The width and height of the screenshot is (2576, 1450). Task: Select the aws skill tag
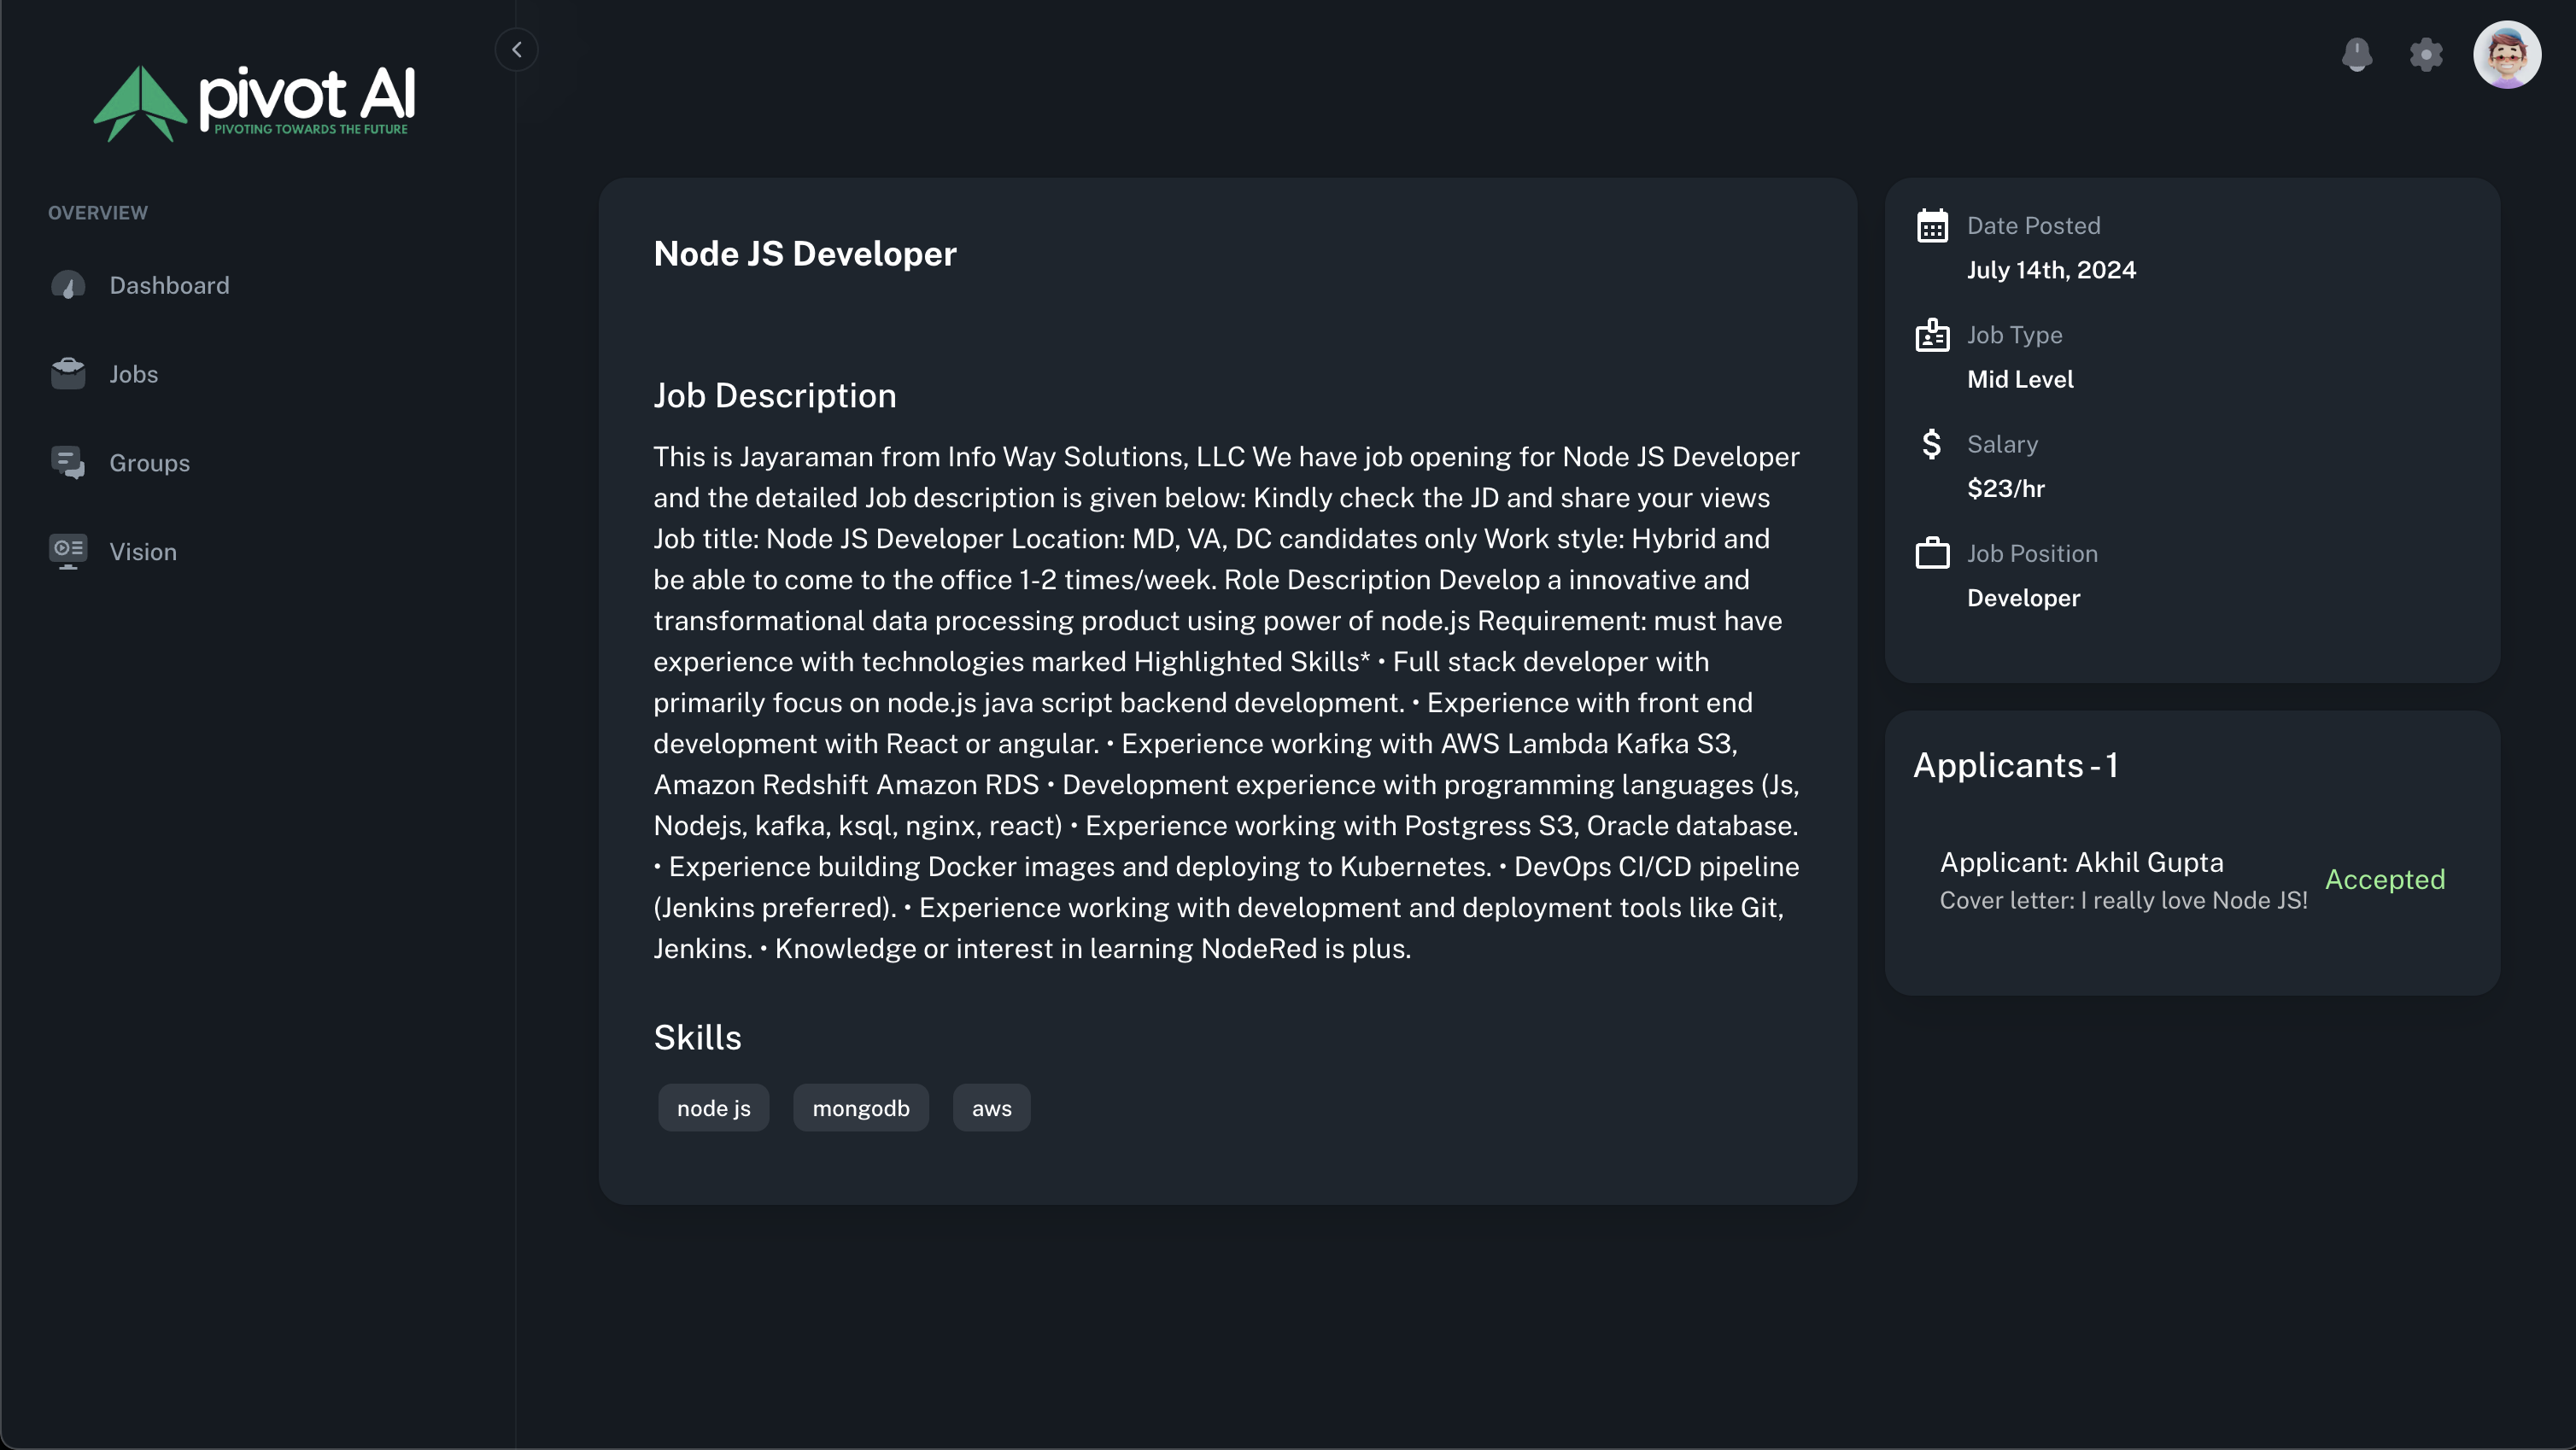pyautogui.click(x=991, y=1108)
